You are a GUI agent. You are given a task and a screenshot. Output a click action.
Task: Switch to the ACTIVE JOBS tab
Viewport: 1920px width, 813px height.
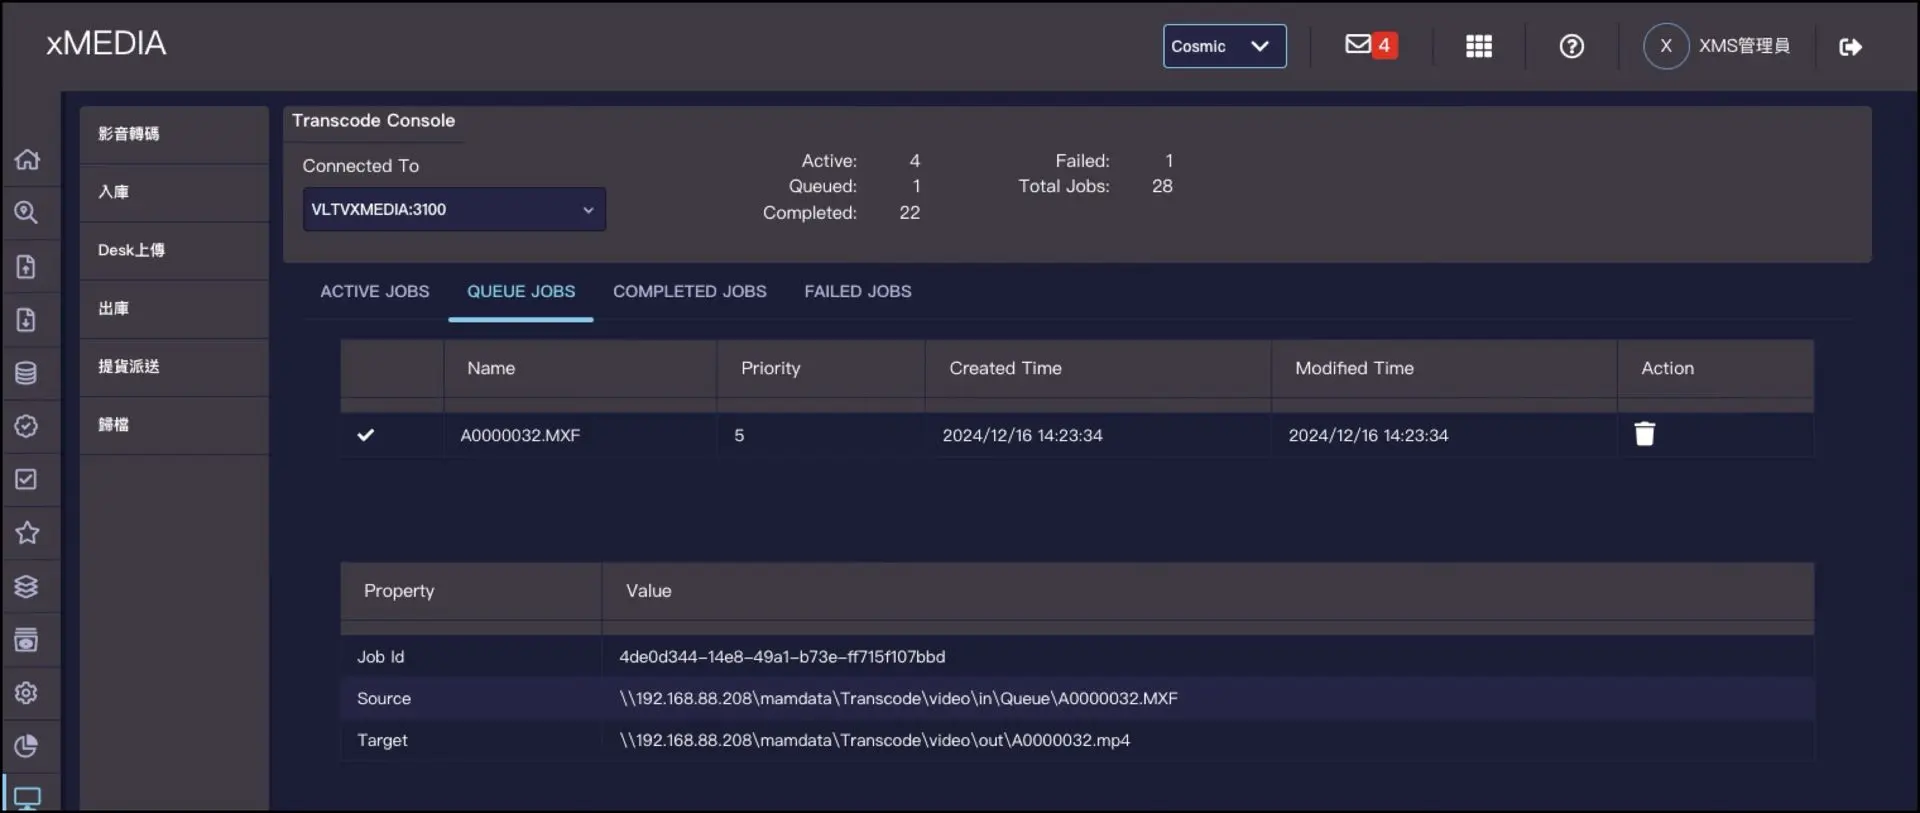pos(374,291)
